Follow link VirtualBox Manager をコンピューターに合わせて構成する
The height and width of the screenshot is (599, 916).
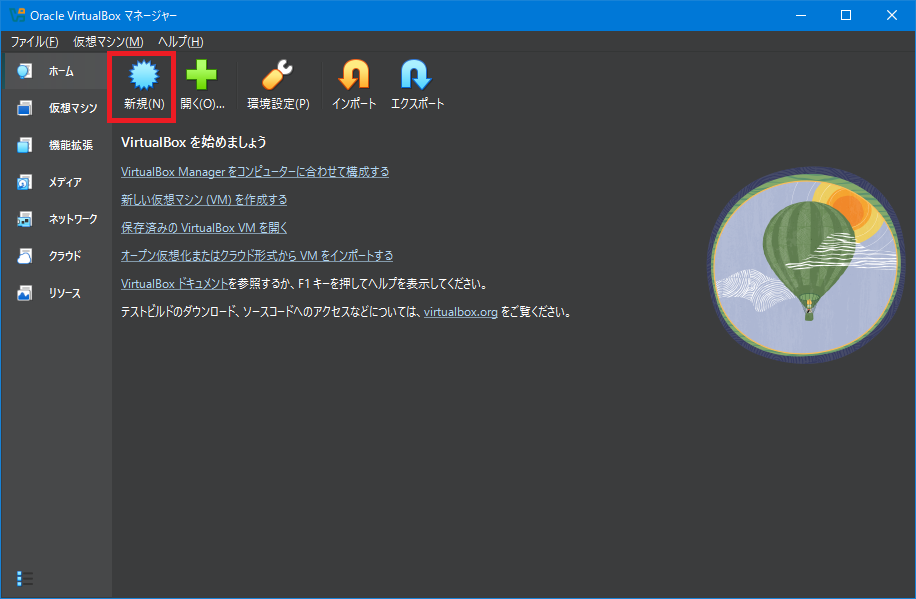255,172
